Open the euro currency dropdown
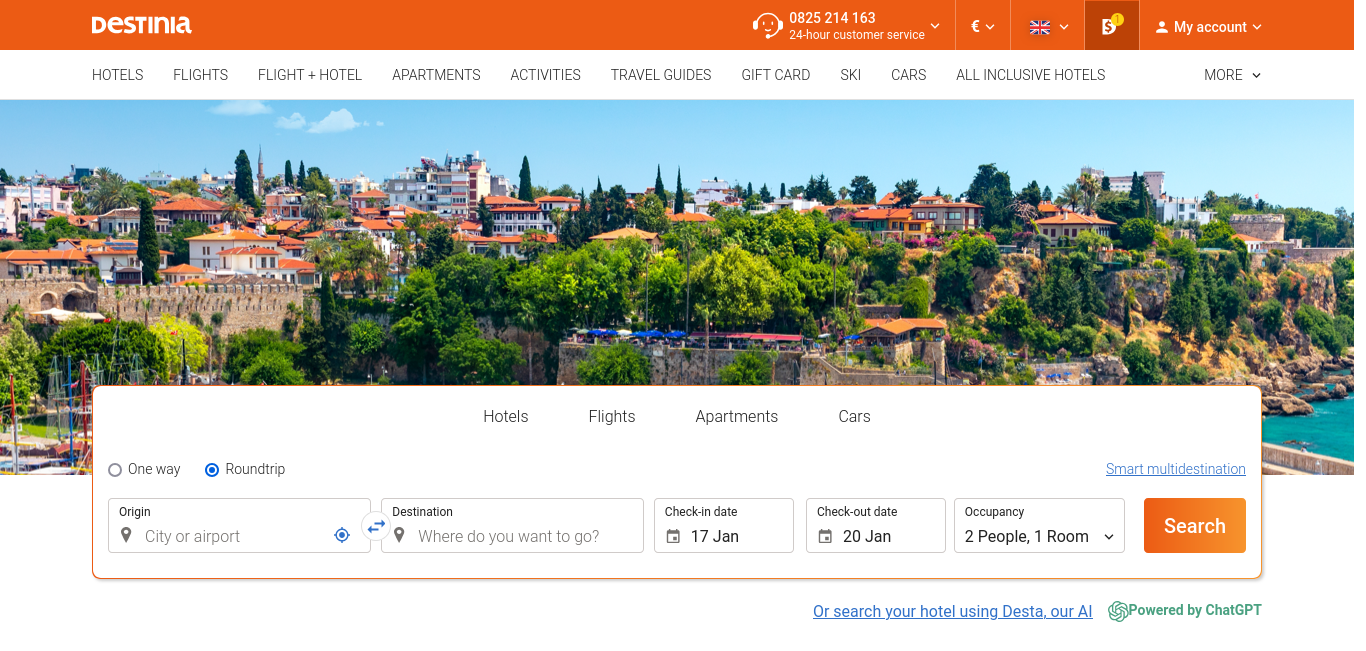Image resolution: width=1366 pixels, height=651 pixels. (x=983, y=27)
